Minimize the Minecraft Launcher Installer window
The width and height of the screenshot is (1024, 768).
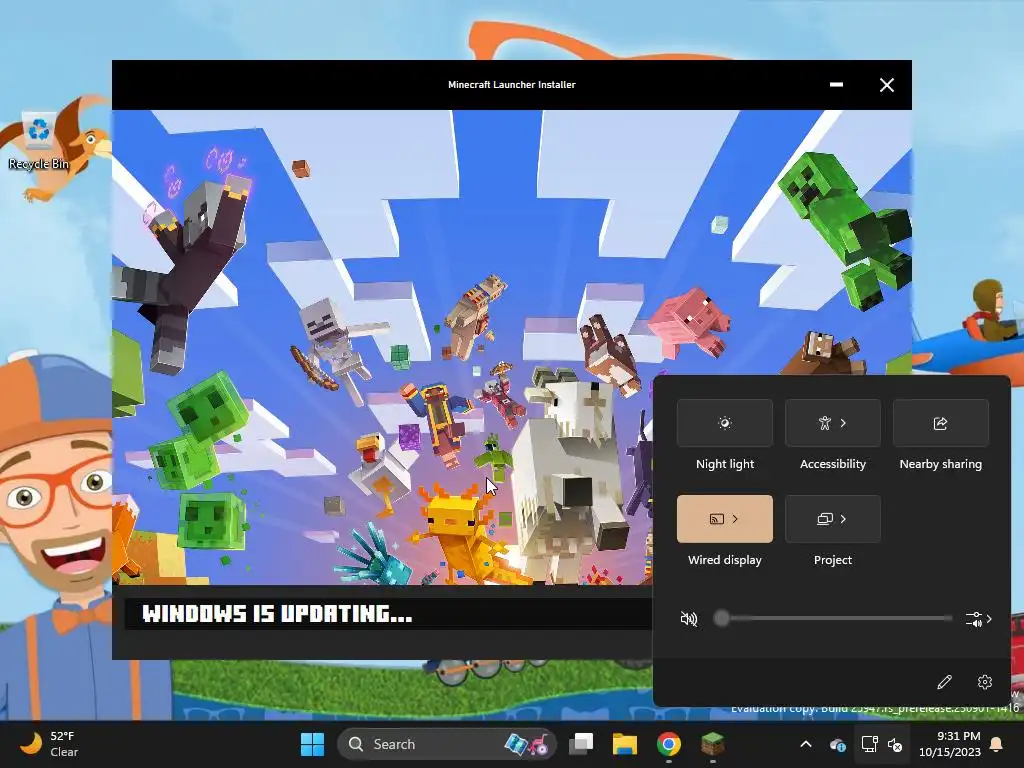pyautogui.click(x=836, y=84)
